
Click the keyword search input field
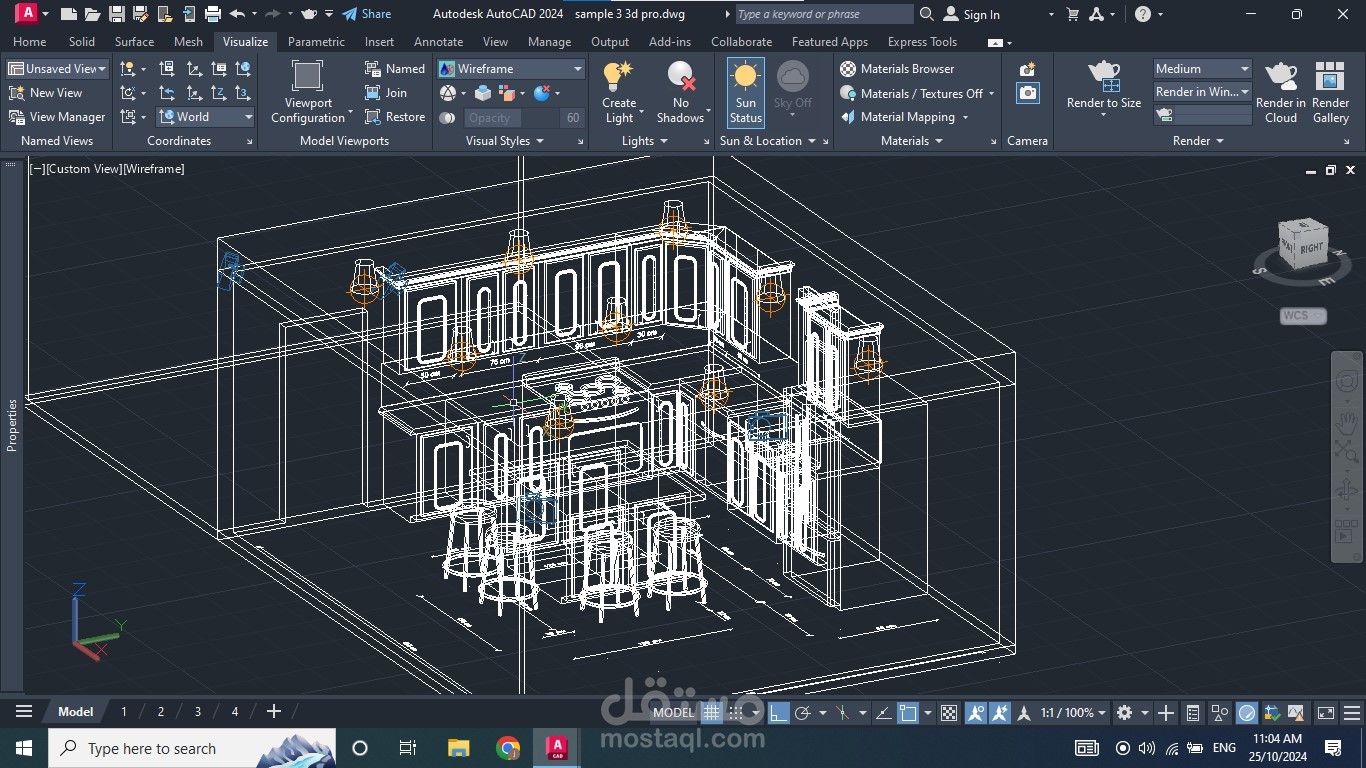click(x=823, y=14)
